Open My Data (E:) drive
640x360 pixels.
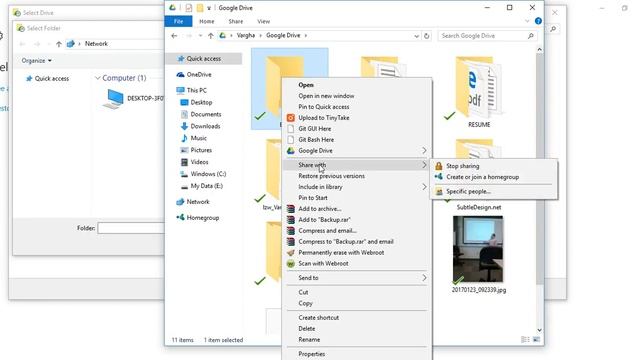[x=203, y=186]
